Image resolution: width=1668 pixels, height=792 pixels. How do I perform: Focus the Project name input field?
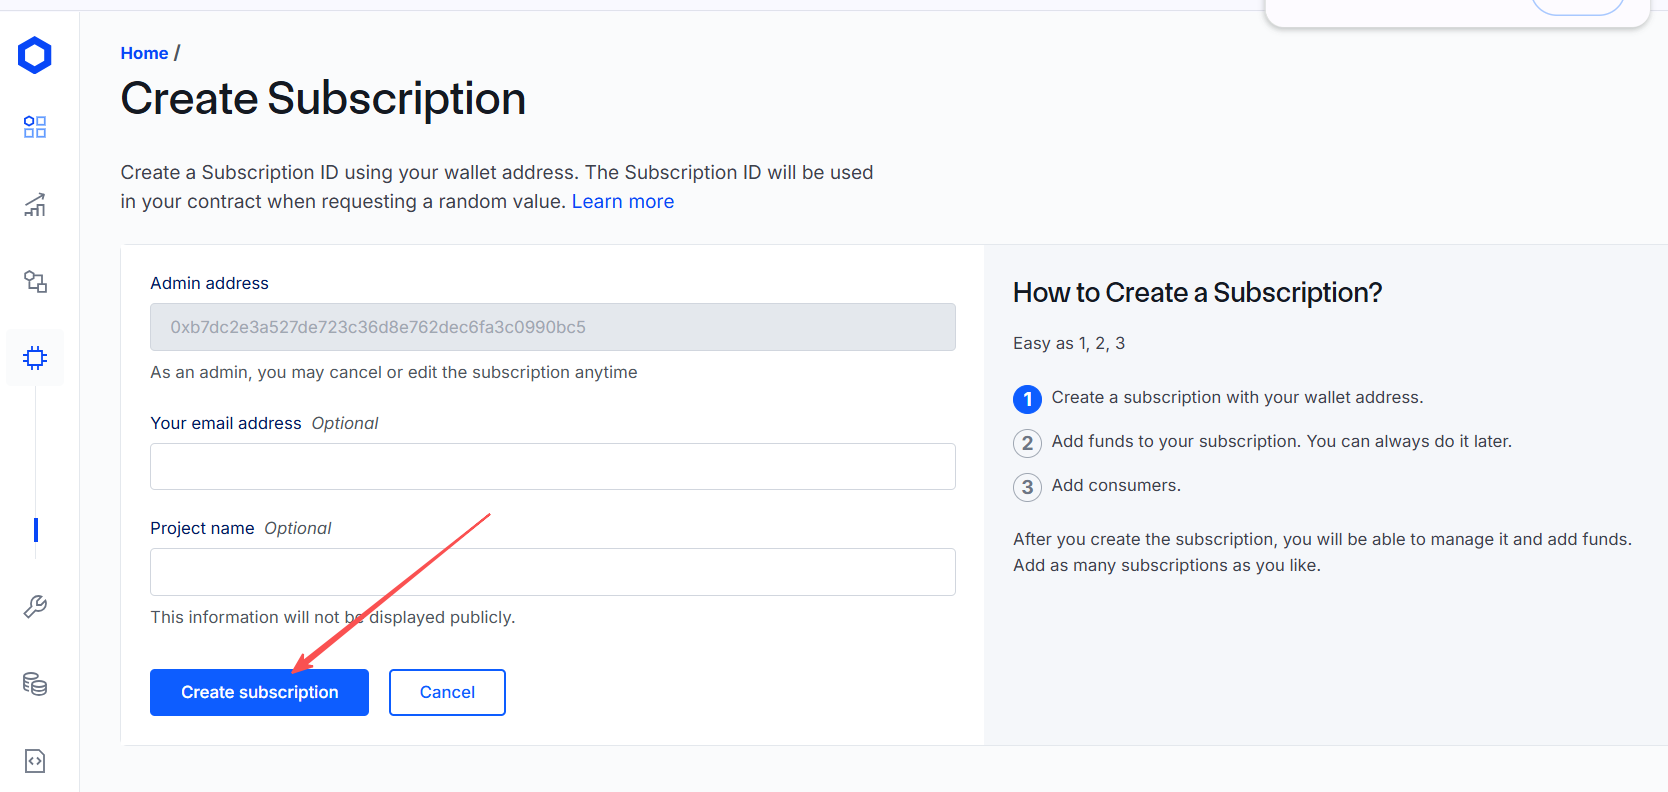pyautogui.click(x=553, y=572)
